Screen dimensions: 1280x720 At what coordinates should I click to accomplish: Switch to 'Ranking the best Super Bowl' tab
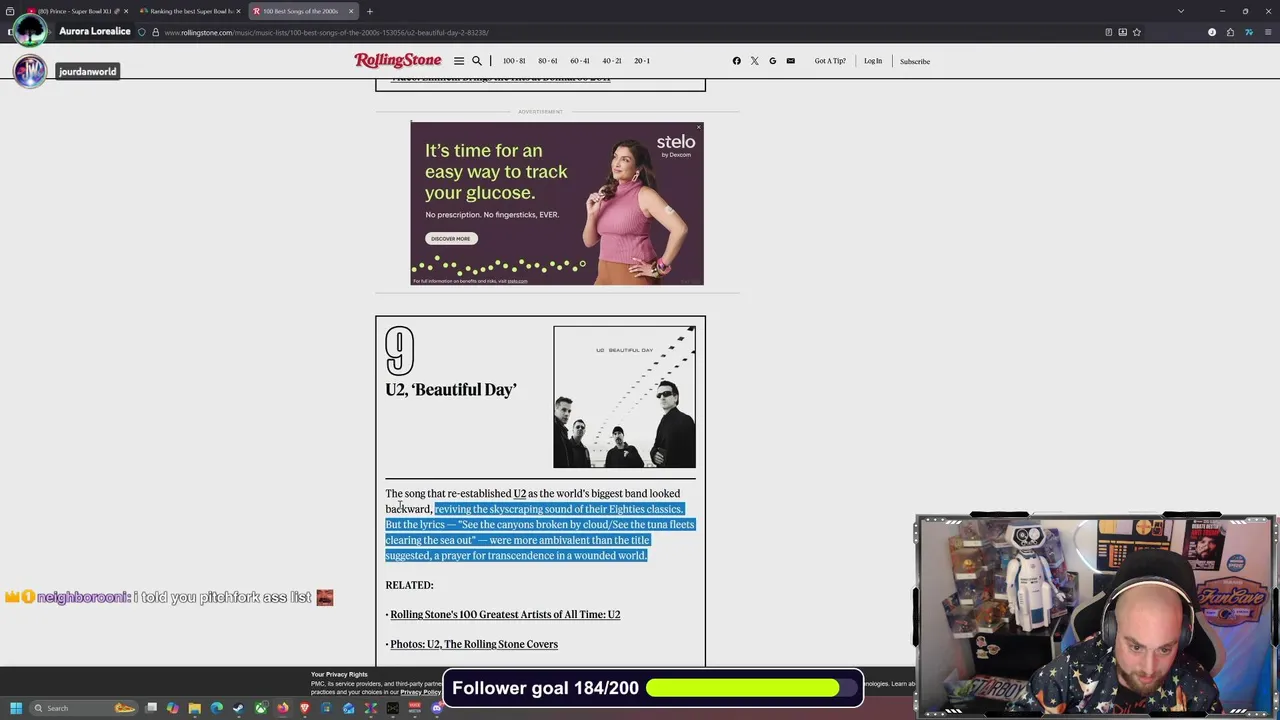click(190, 11)
